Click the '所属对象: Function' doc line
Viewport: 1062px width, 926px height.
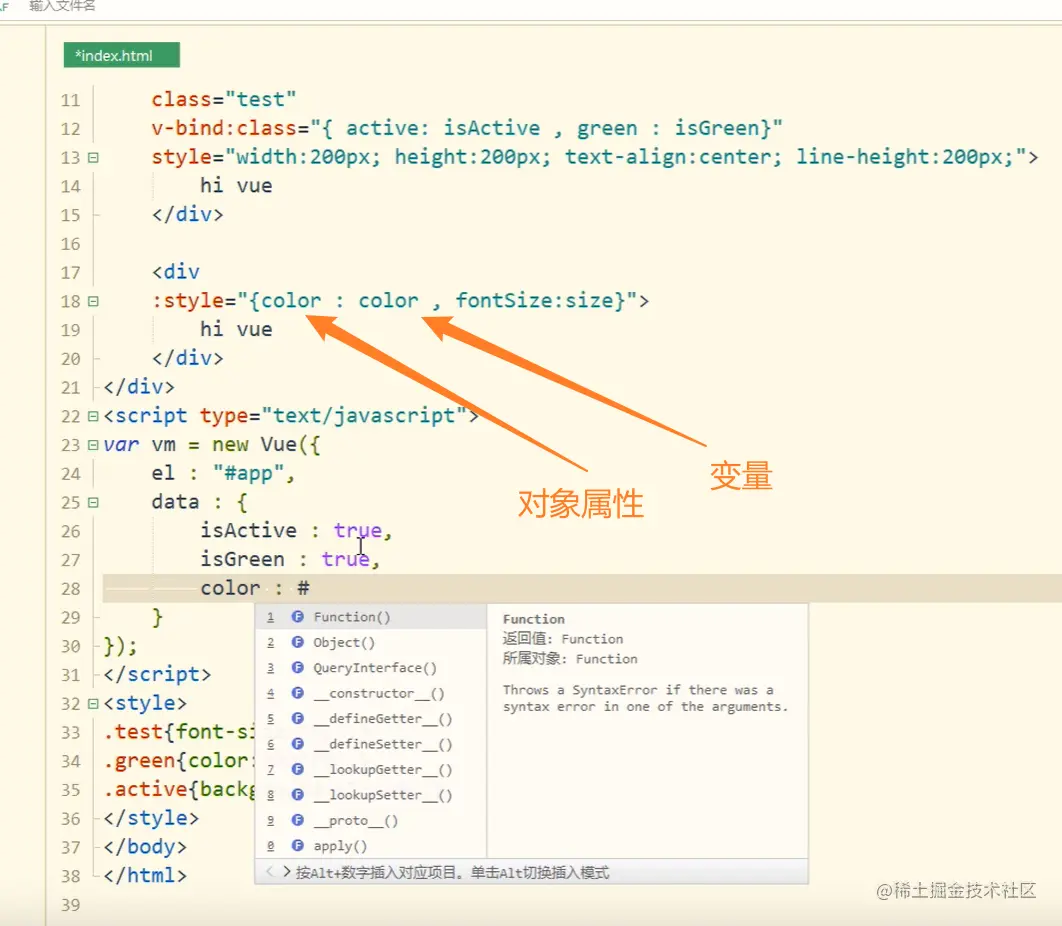(x=570, y=658)
